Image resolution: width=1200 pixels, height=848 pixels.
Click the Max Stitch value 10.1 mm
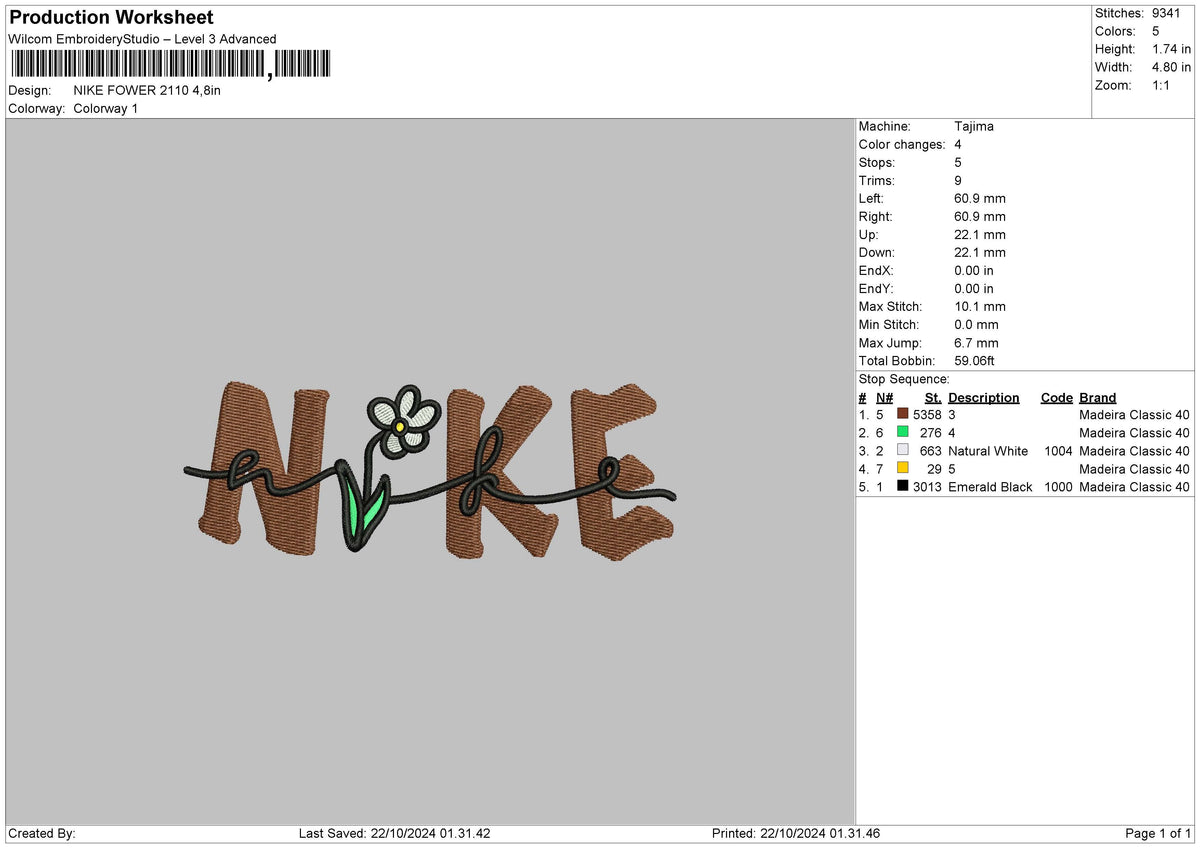coord(980,306)
